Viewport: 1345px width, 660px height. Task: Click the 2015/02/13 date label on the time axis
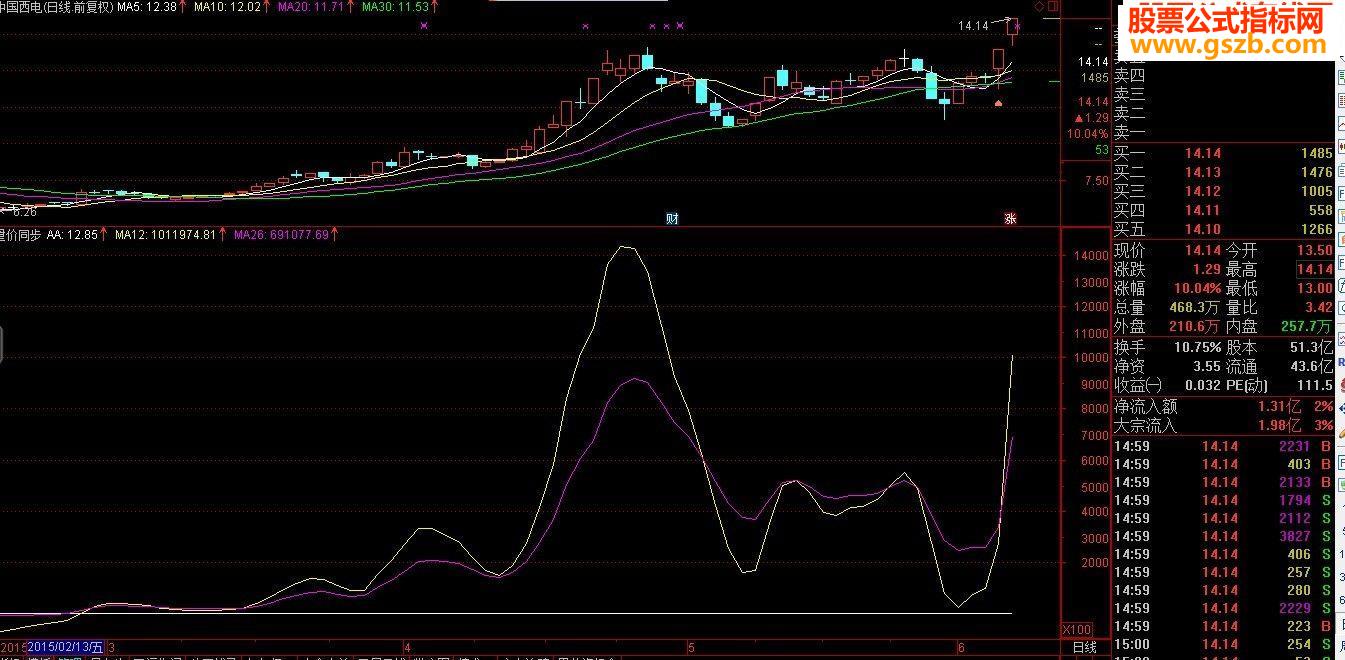point(66,647)
